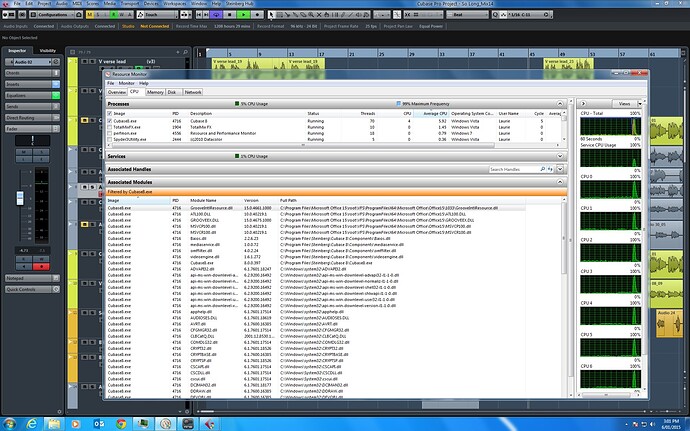Open Google Chrome from the taskbar
Screen dimensions: 690x431
(121, 424)
